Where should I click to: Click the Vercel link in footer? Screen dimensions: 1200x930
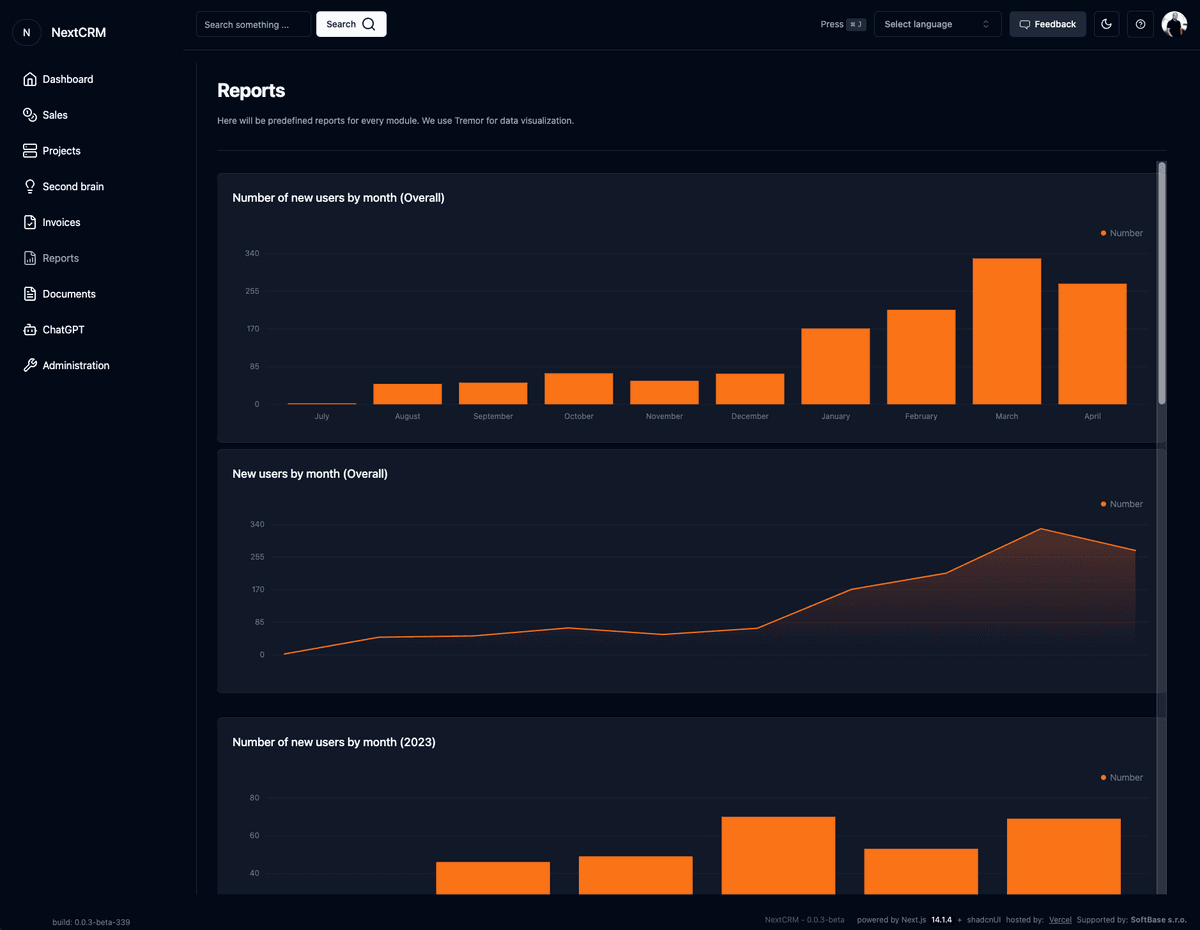[x=1060, y=919]
